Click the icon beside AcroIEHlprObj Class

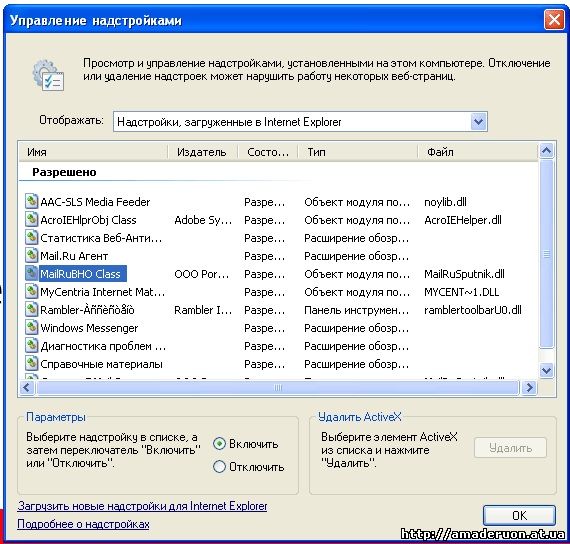[32, 220]
